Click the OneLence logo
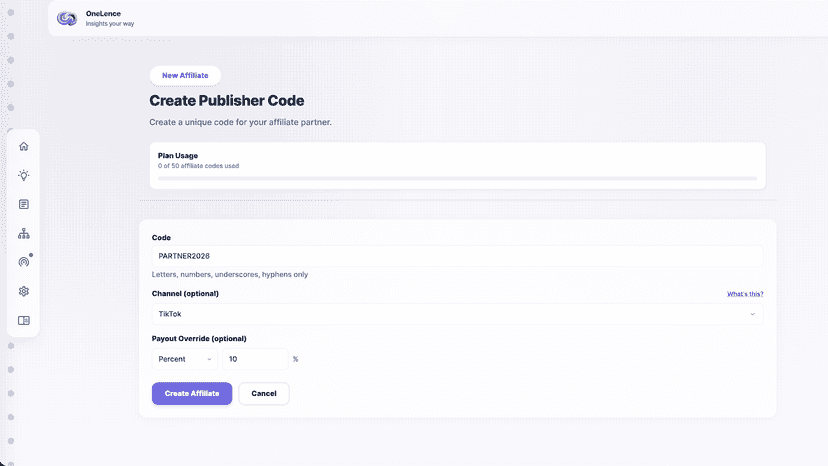The width and height of the screenshot is (828, 466). coord(67,18)
